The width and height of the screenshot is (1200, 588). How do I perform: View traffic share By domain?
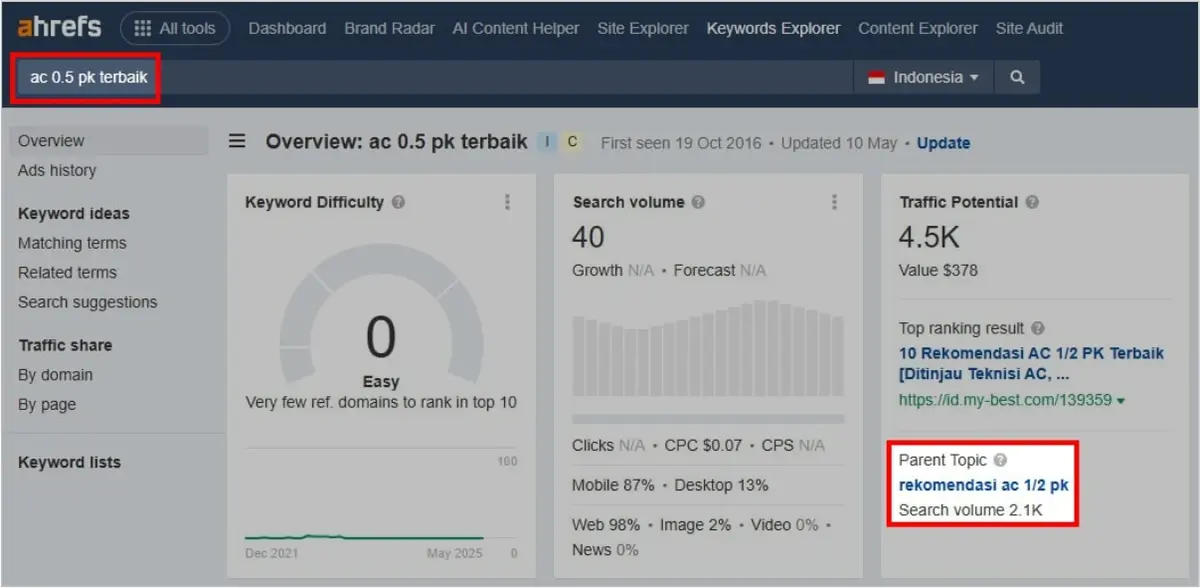[55, 375]
